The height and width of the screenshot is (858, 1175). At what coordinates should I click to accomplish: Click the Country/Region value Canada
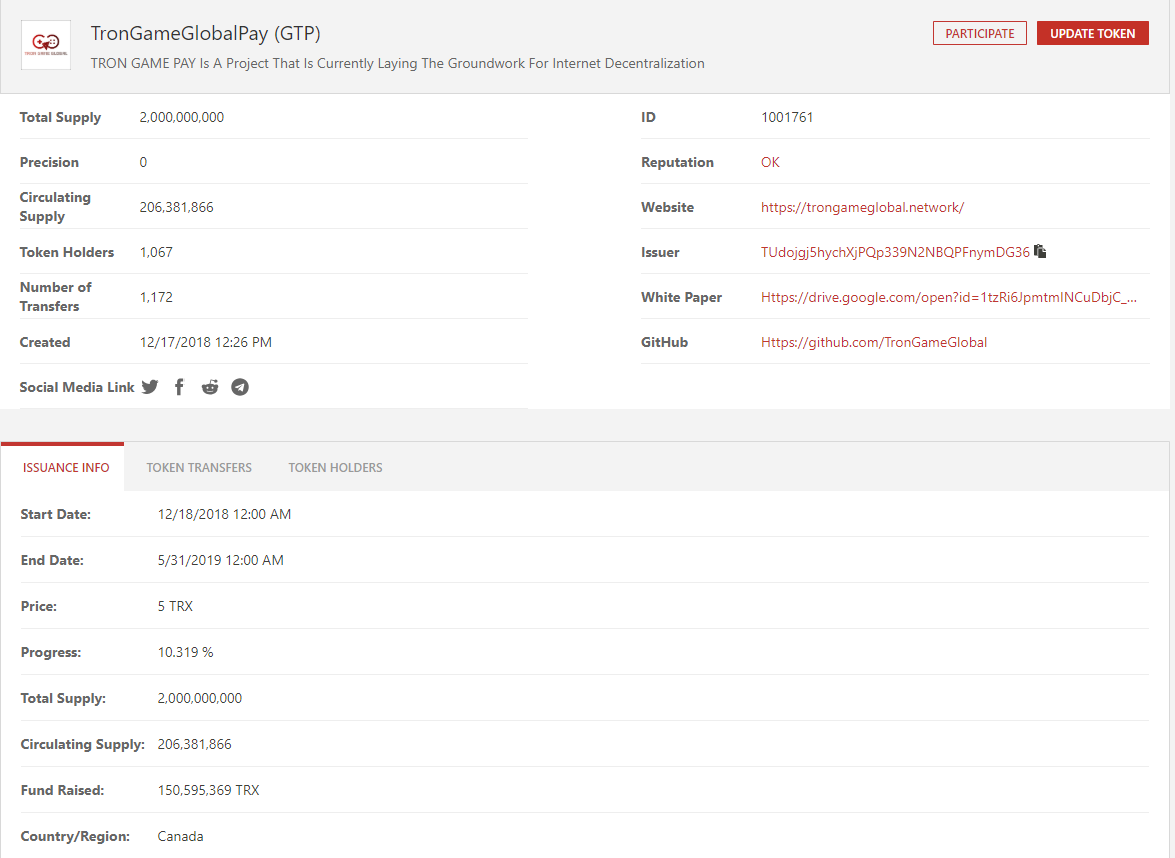180,836
